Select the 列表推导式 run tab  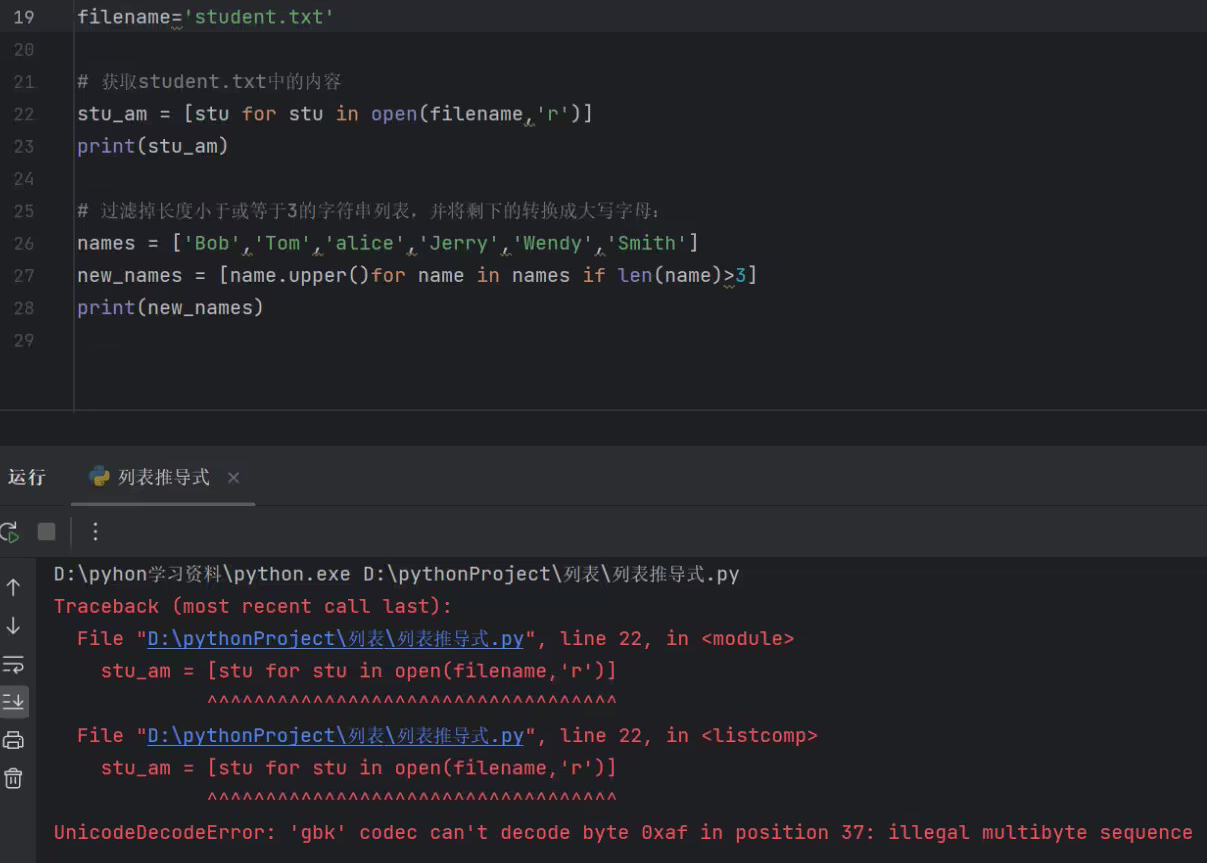[x=163, y=478]
